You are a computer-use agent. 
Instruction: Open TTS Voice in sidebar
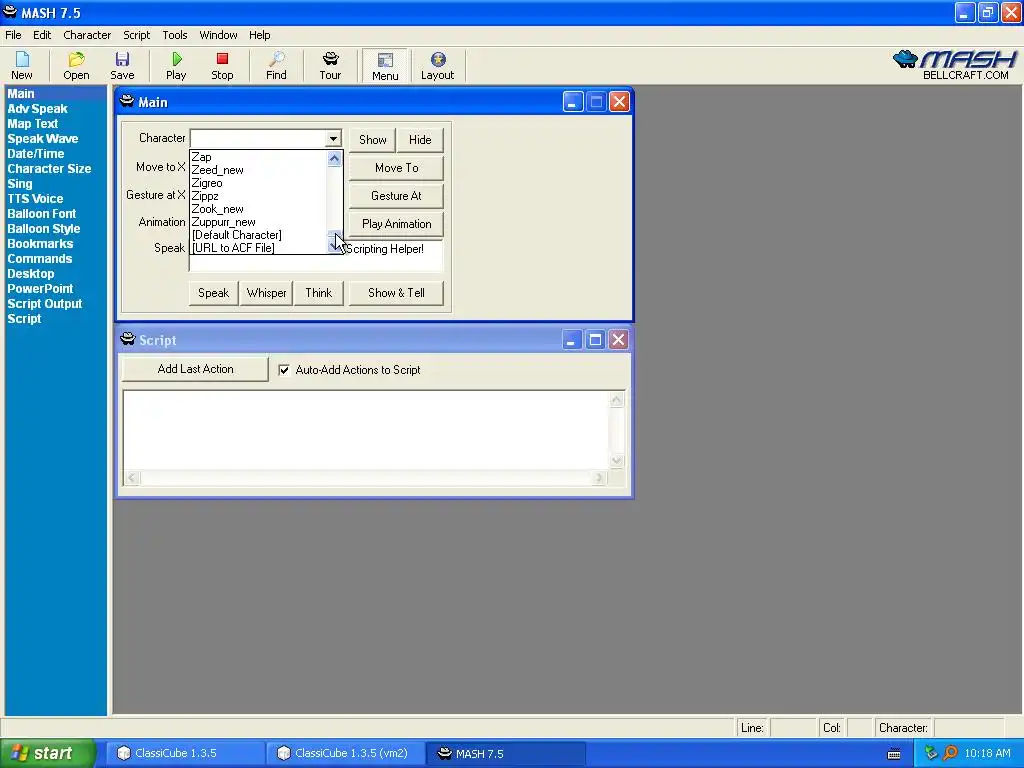(x=35, y=199)
